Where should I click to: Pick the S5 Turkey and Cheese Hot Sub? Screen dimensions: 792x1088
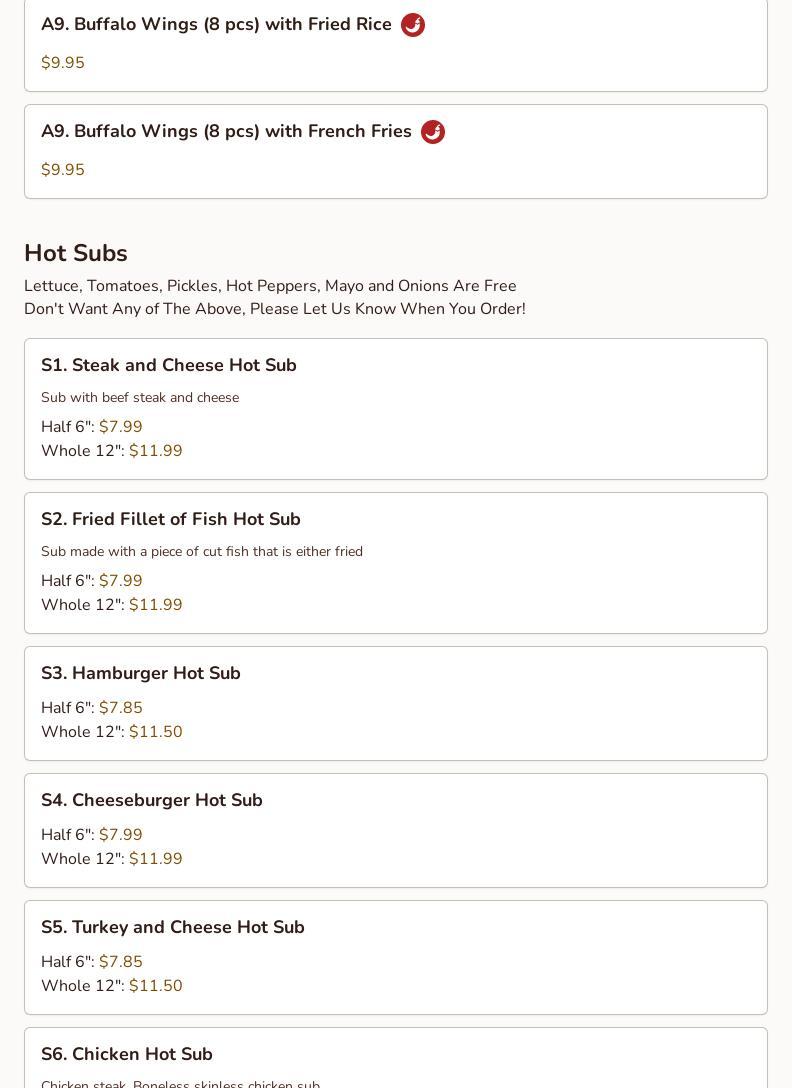click(x=173, y=928)
